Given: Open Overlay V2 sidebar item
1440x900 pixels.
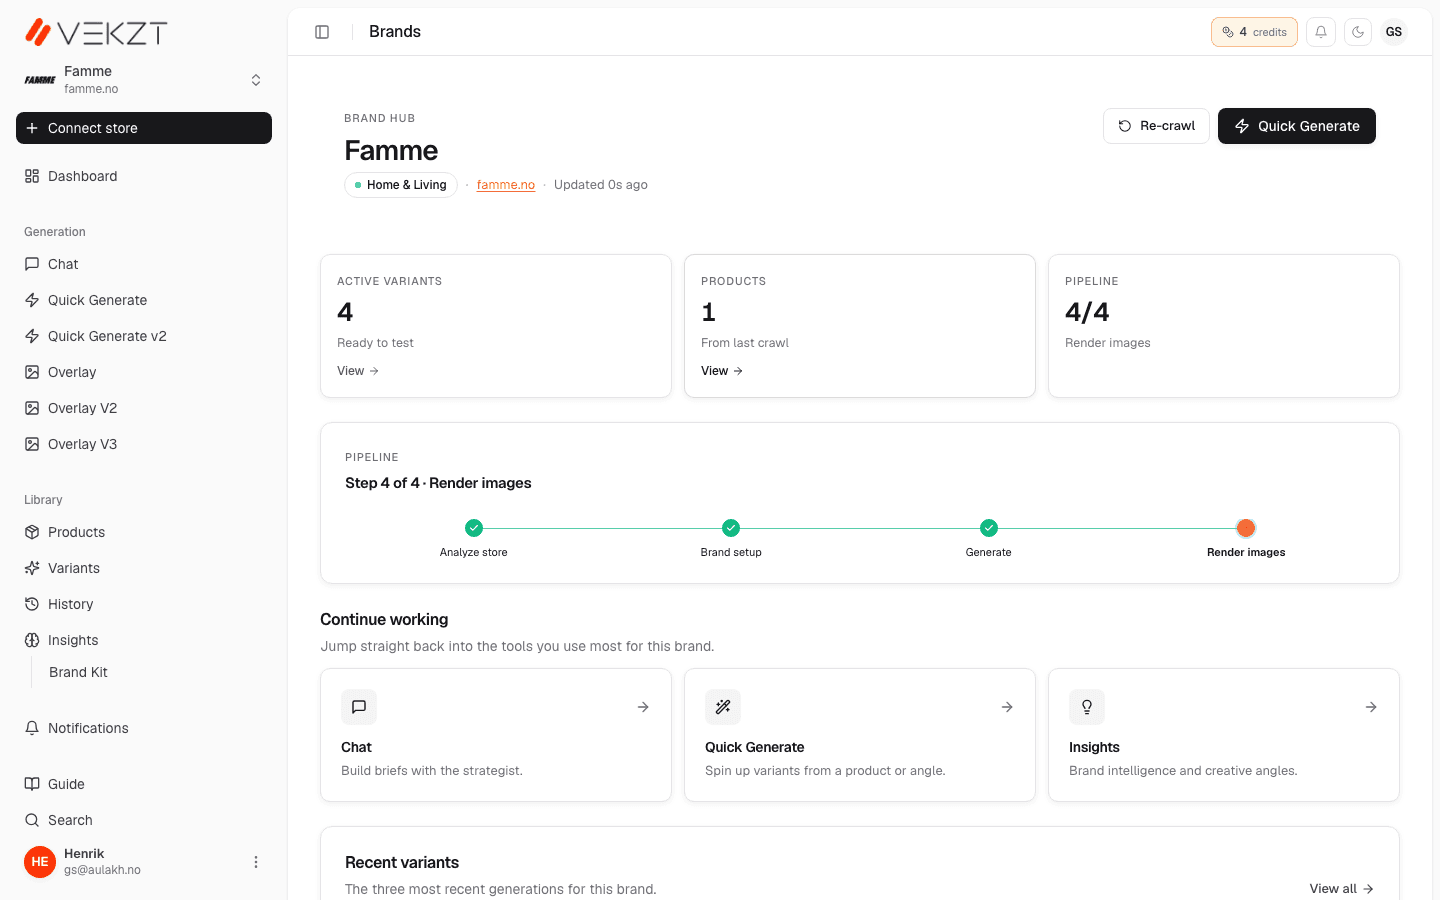Looking at the screenshot, I should 144,408.
